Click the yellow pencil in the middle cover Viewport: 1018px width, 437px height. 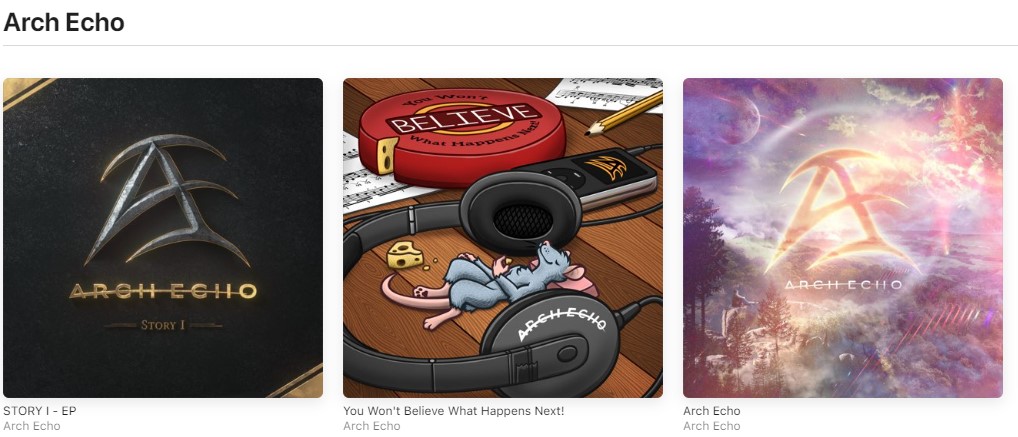tap(623, 113)
